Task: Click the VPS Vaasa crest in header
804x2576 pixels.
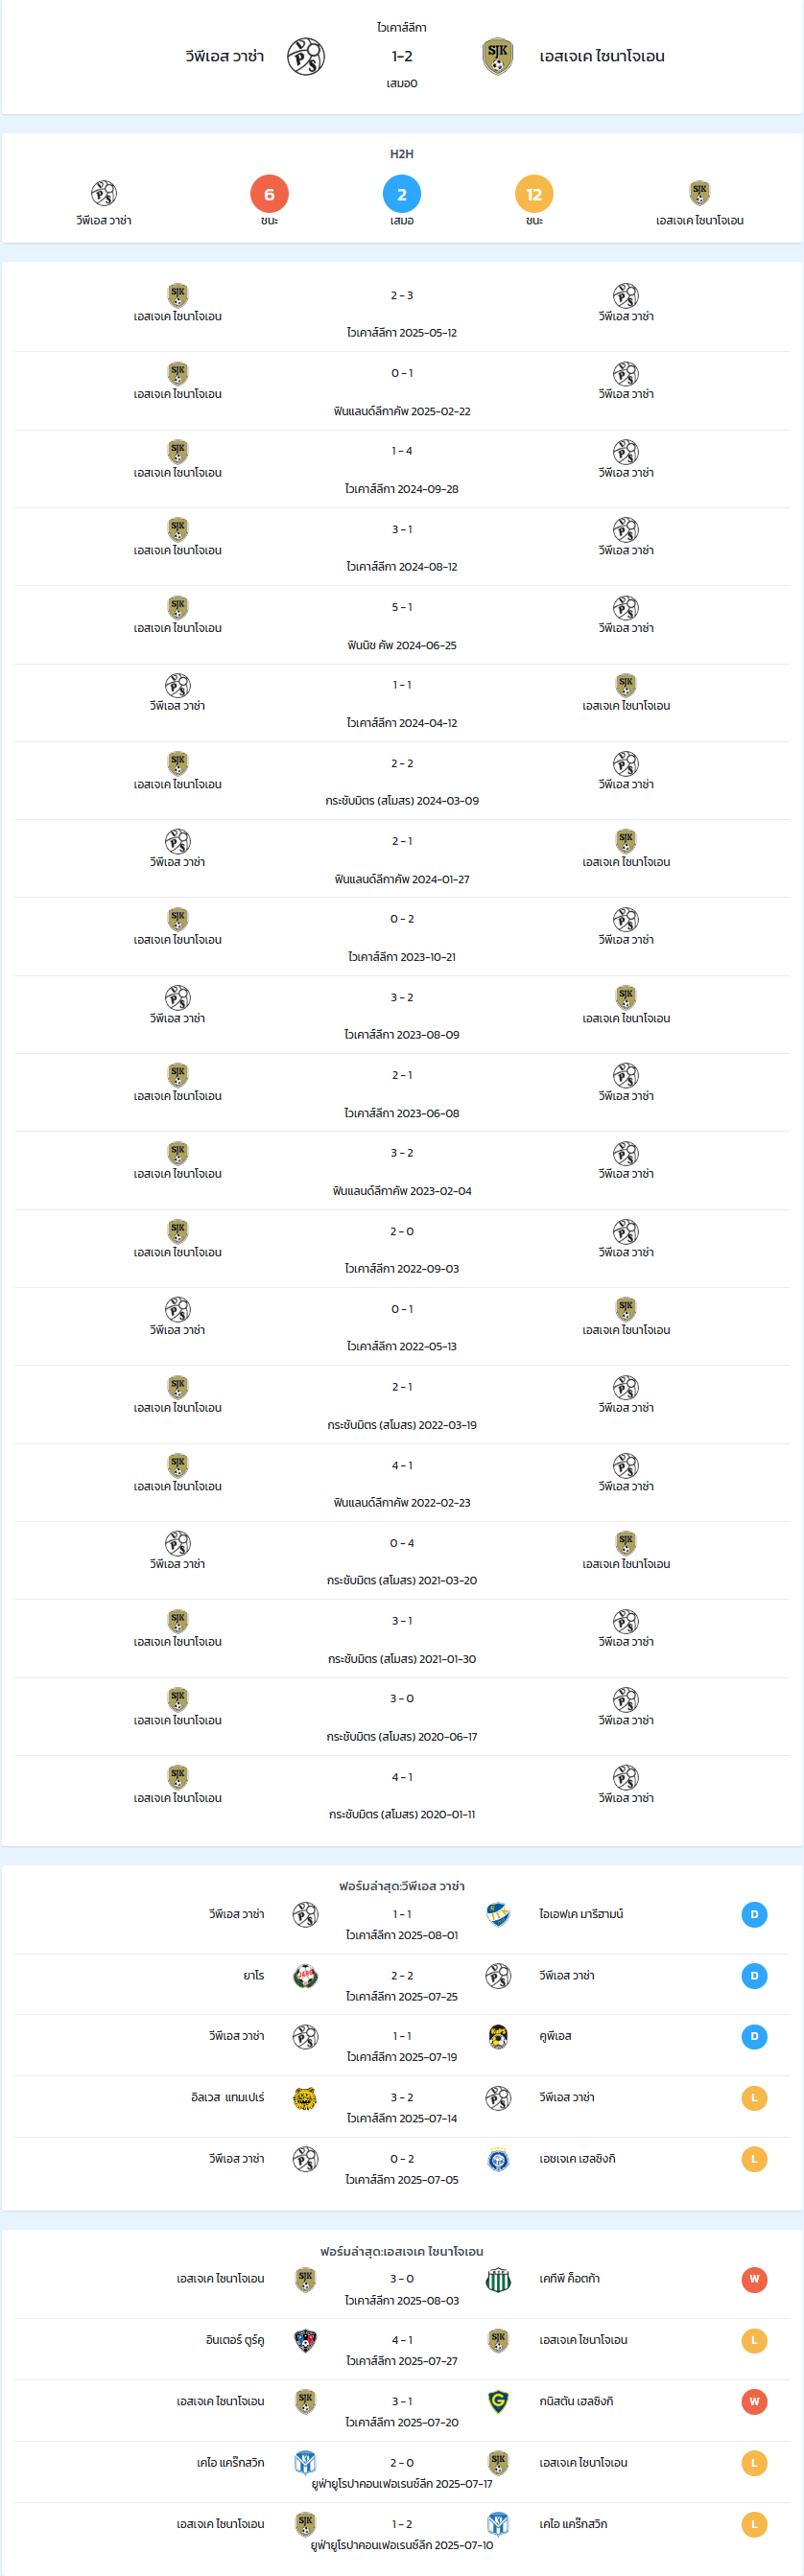Action: pos(306,57)
